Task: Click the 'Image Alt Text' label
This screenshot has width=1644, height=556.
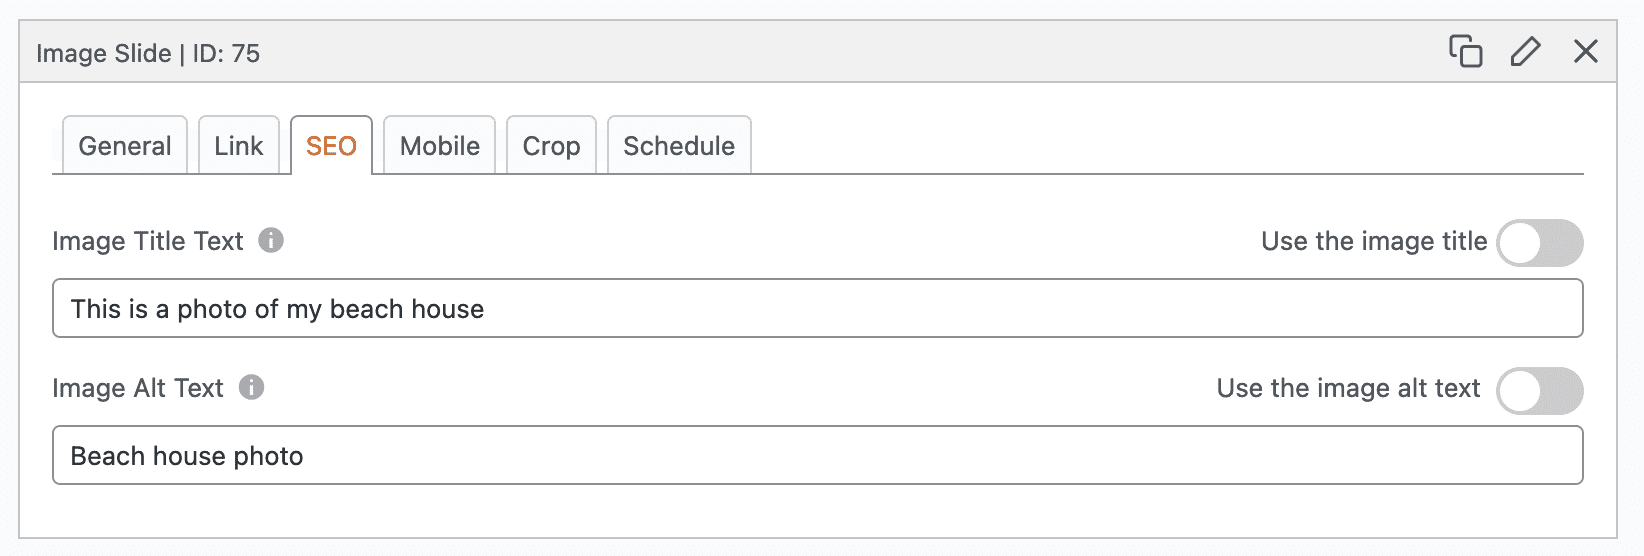Action: (138, 389)
